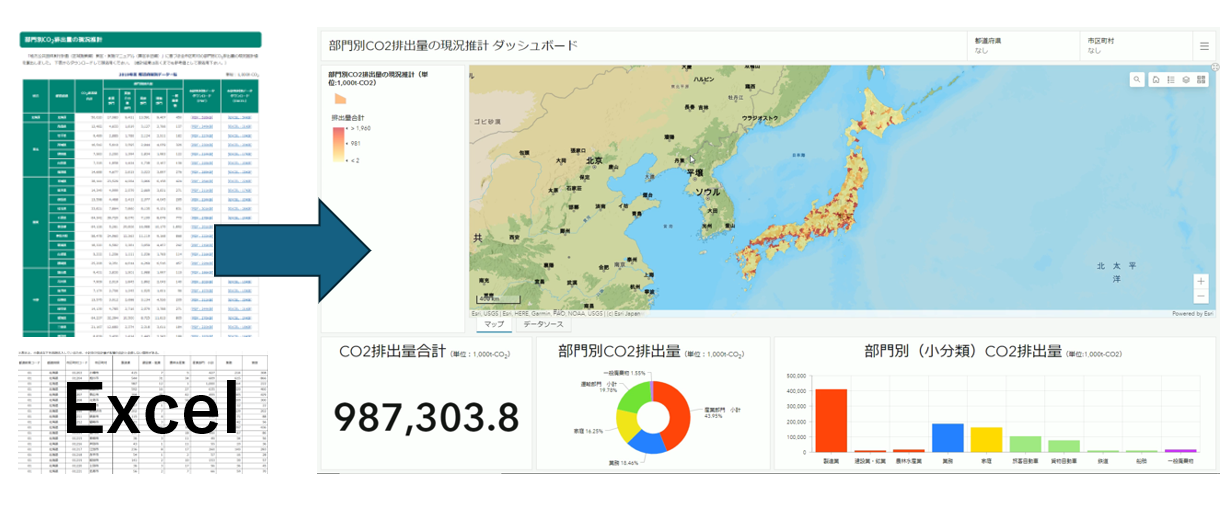Screen dimensions: 1227x525
Task: Zoom out on the map
Action: pyautogui.click(x=1201, y=296)
